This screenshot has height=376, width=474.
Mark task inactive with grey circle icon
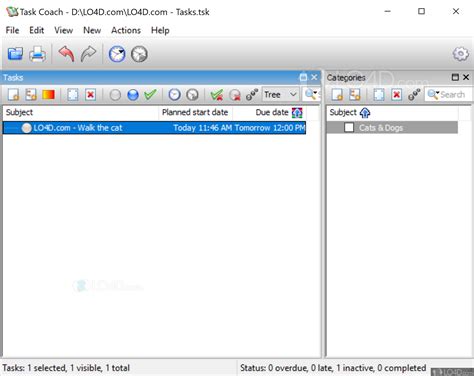point(115,95)
